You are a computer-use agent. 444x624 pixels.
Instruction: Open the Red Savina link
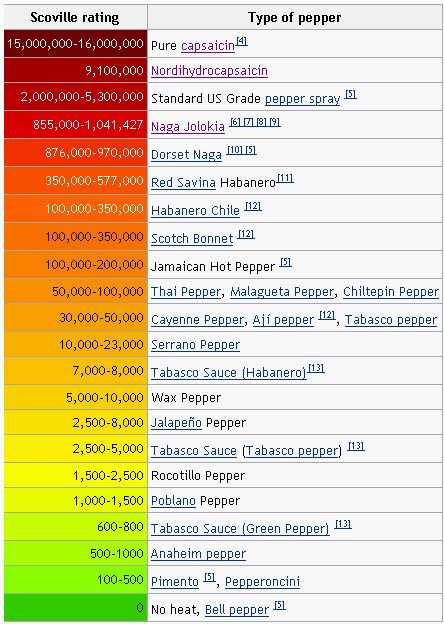coord(183,183)
